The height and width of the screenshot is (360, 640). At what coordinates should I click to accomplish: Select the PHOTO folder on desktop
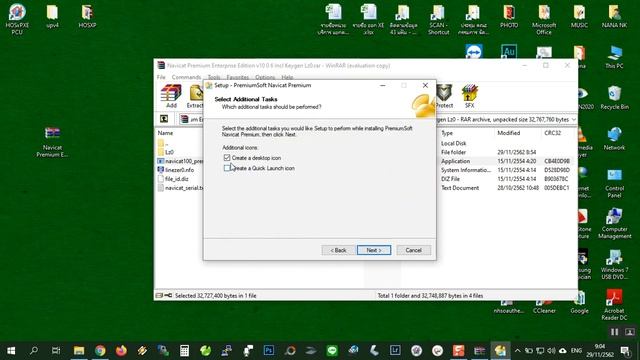(x=509, y=16)
